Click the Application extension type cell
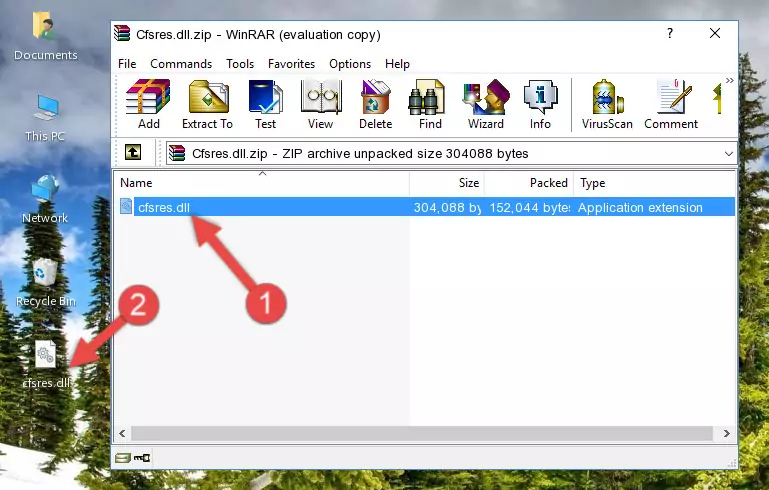The image size is (769, 490). [640, 207]
